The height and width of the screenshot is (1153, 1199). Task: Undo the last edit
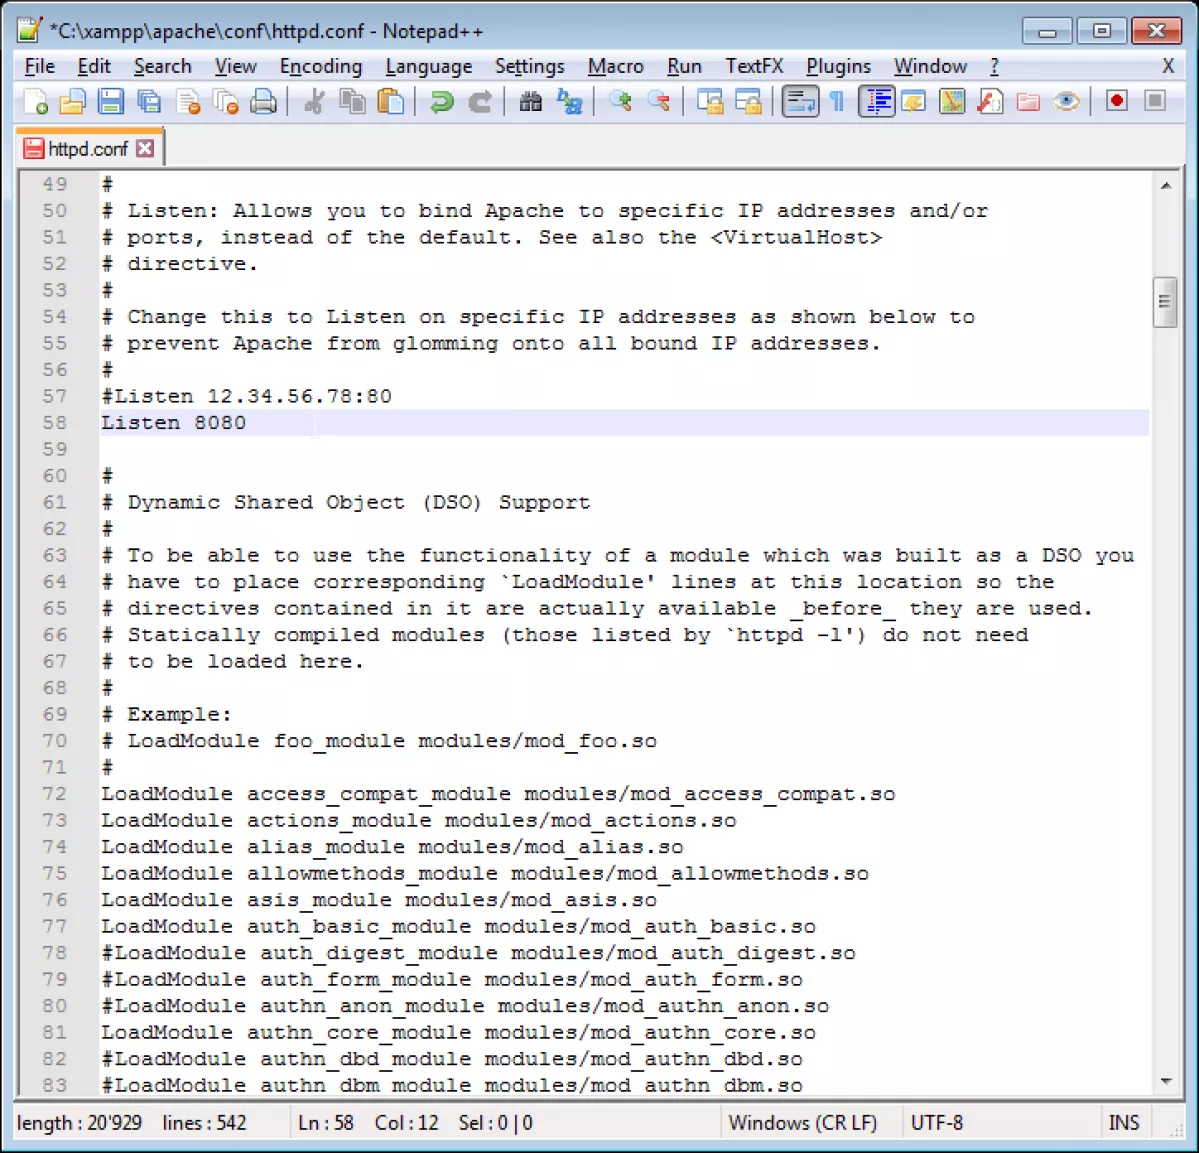coord(441,102)
